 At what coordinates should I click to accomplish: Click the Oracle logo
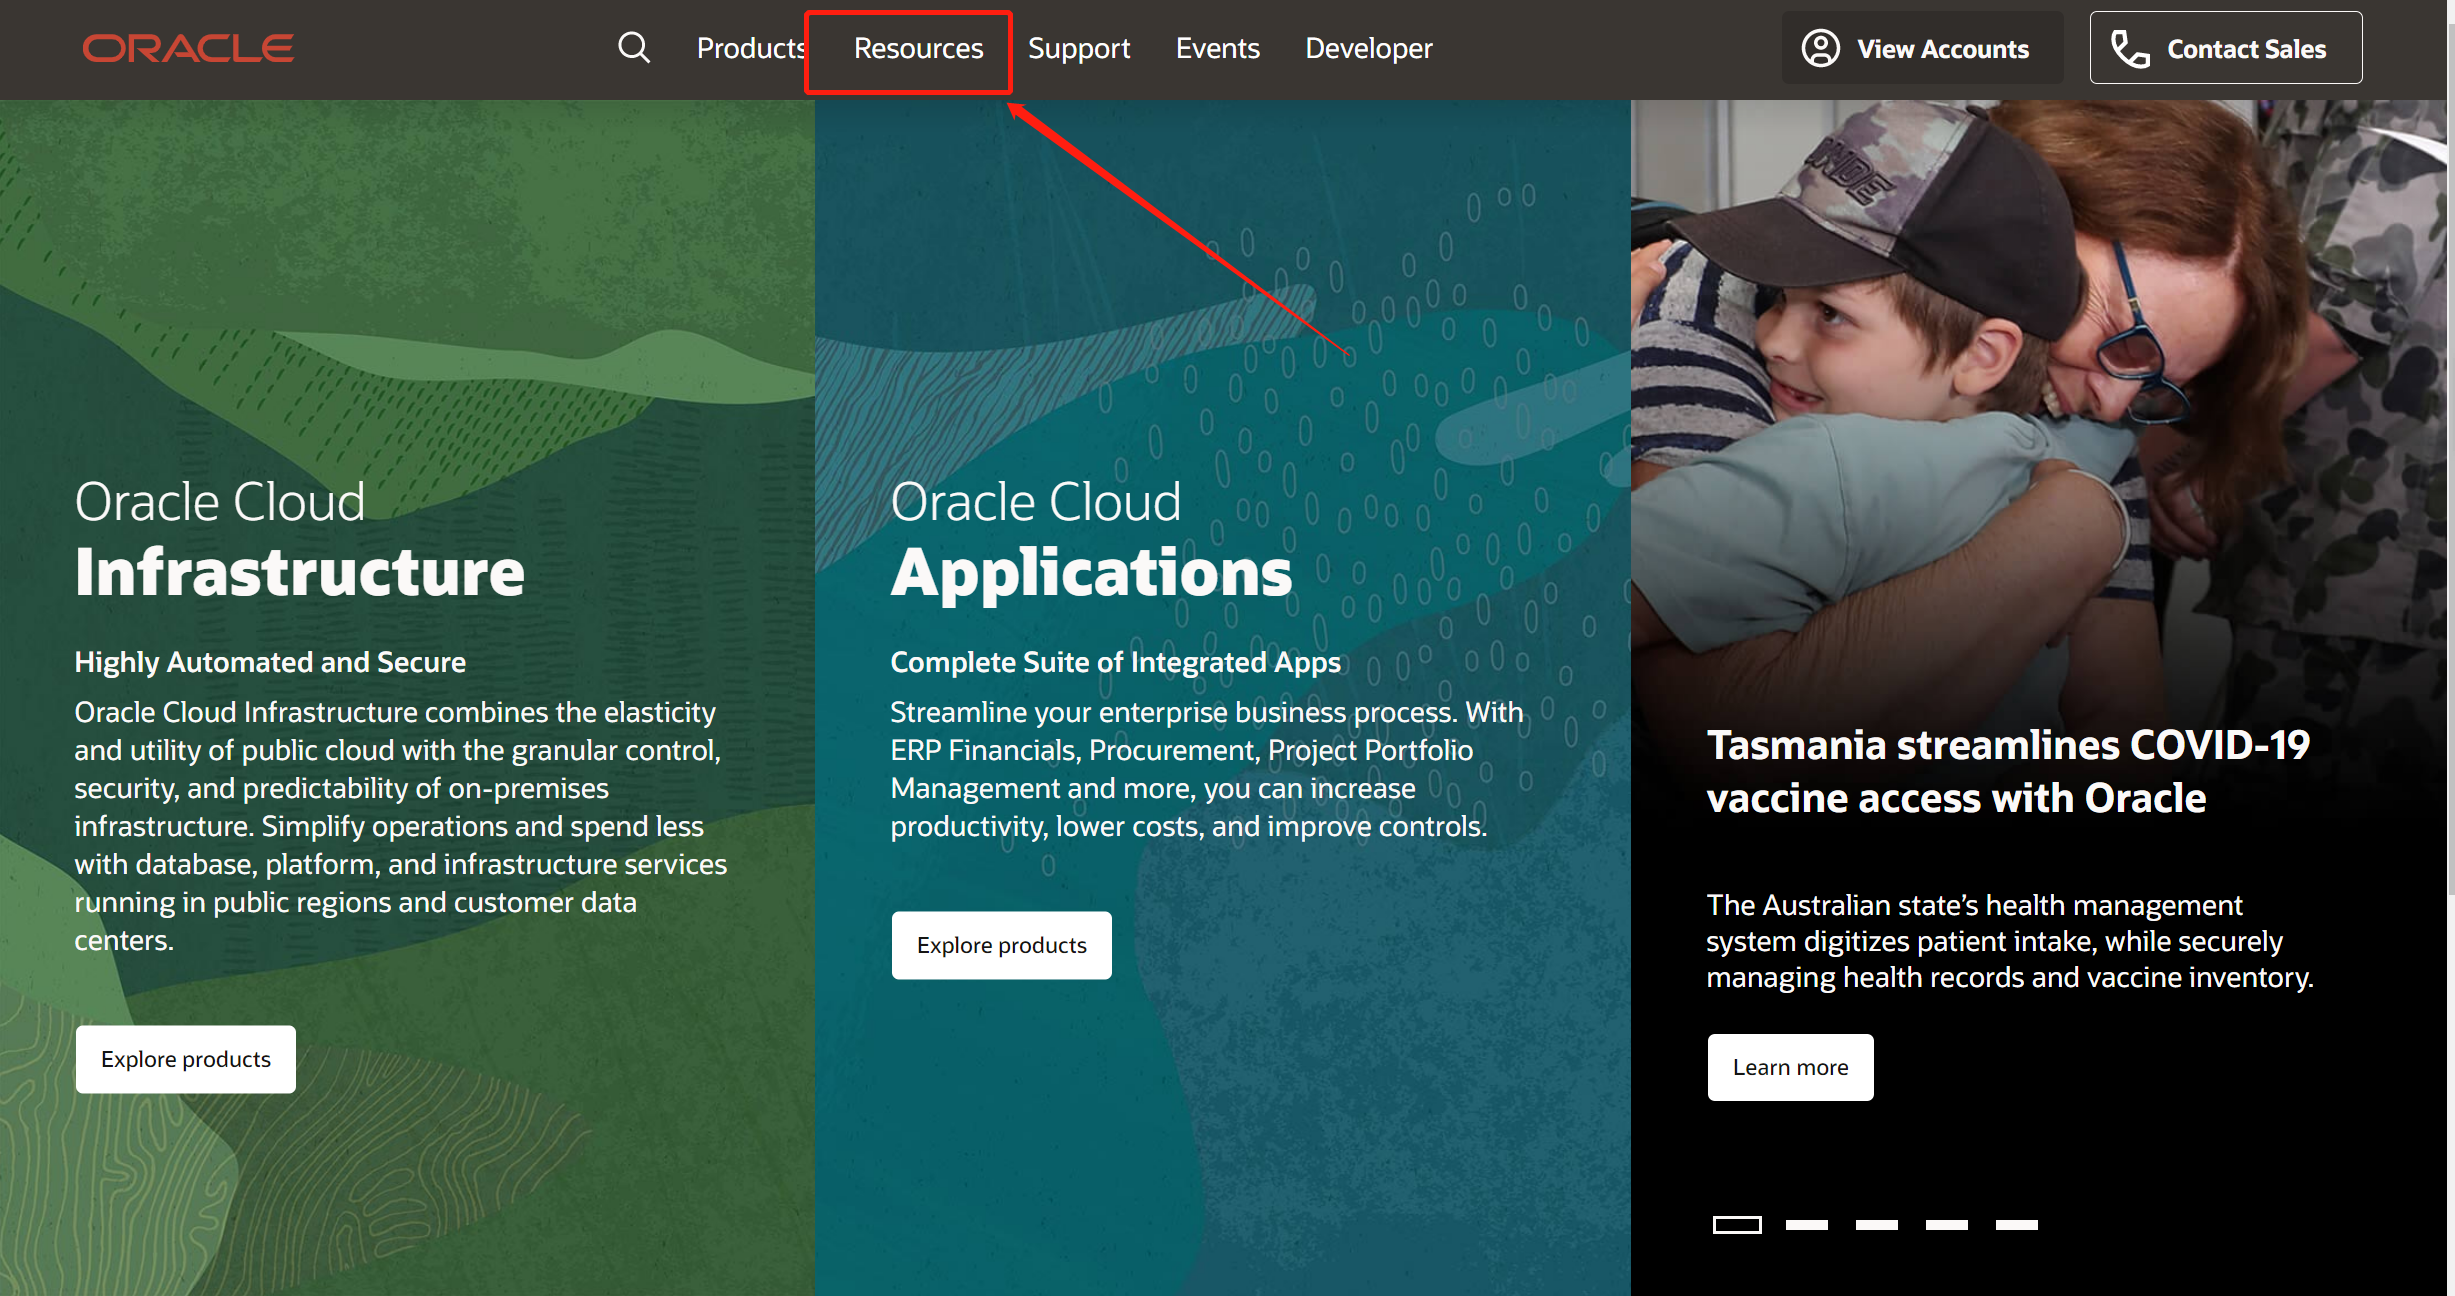pos(188,48)
